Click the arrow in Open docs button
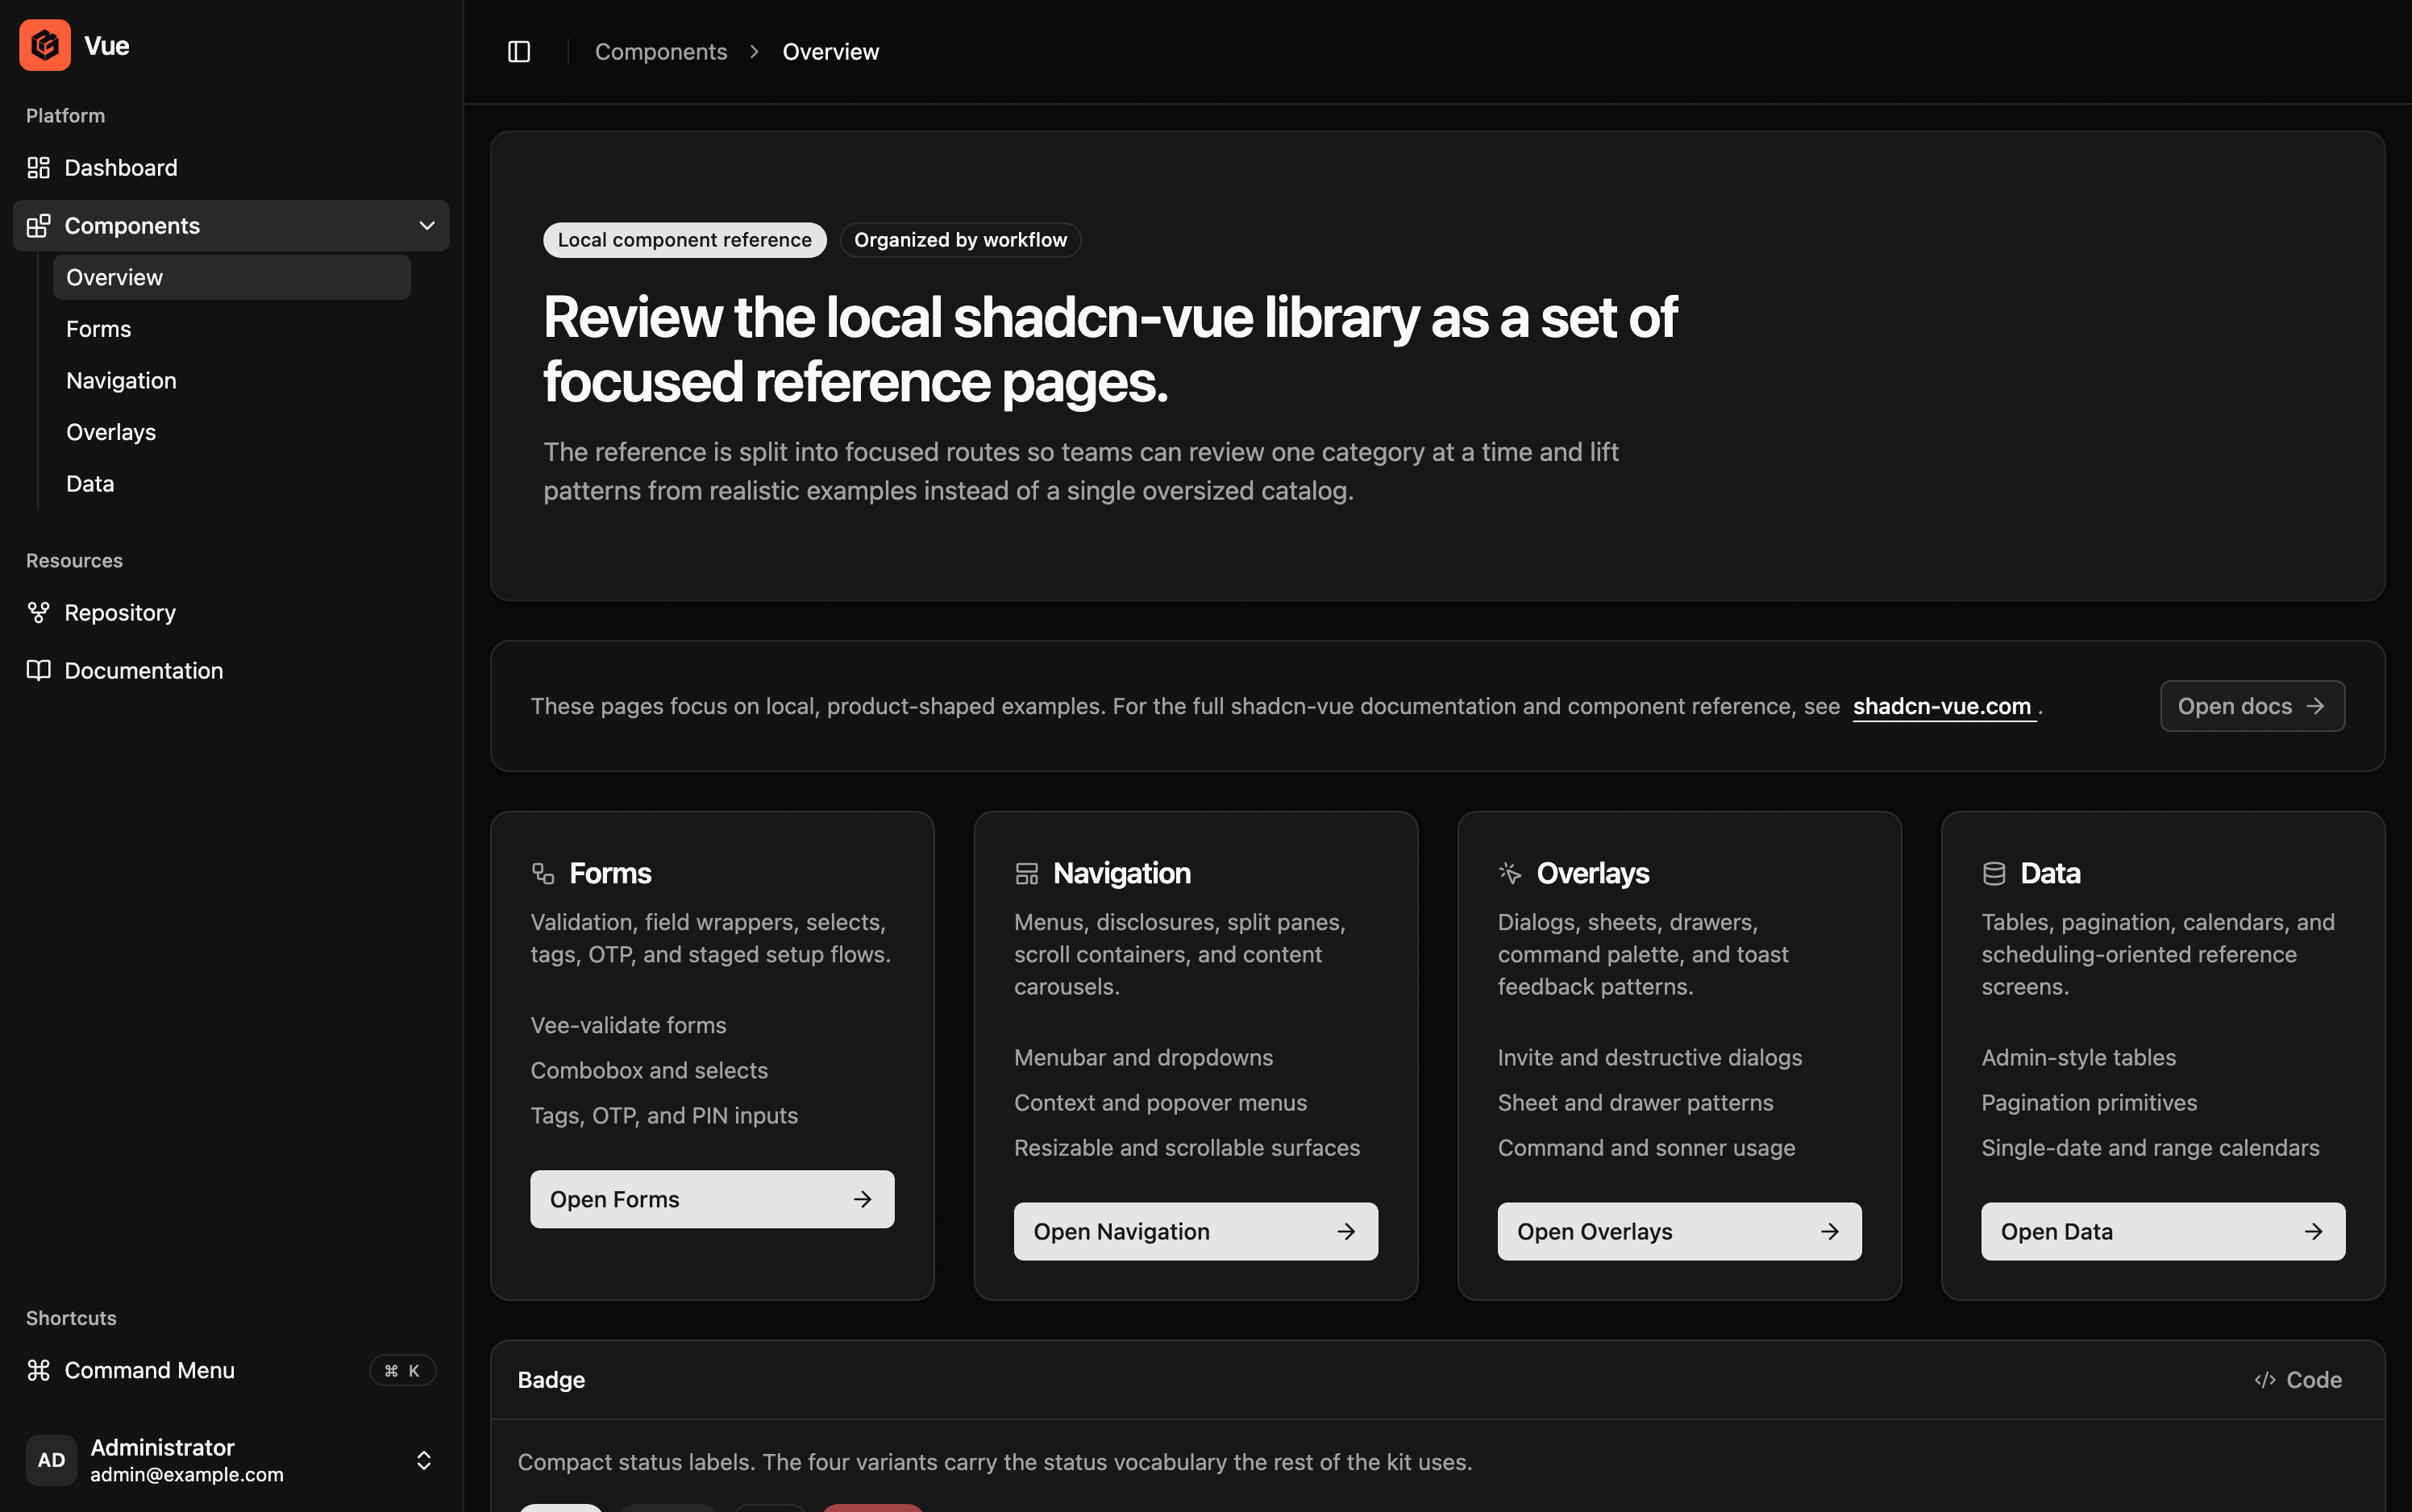 coord(2315,706)
